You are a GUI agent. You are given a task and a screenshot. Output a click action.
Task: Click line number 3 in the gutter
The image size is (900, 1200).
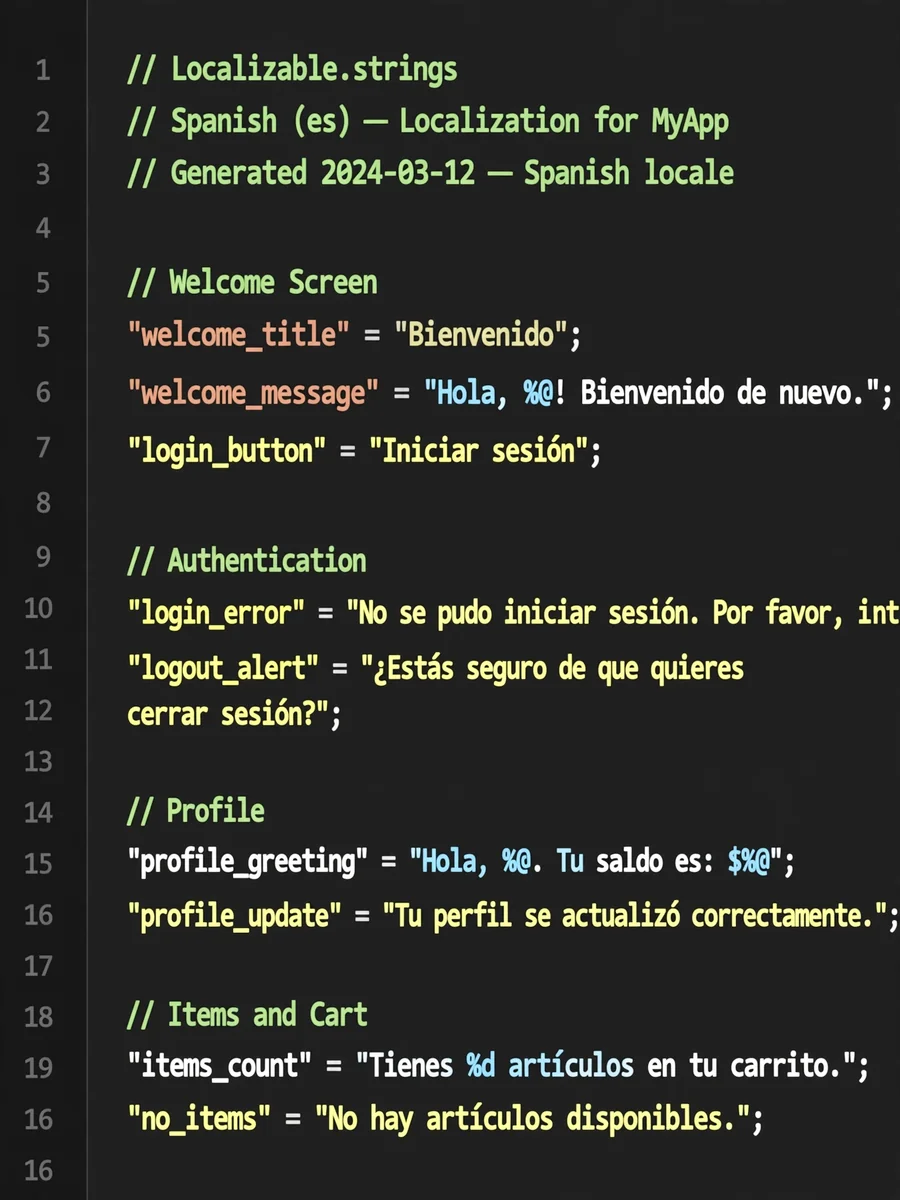point(42,173)
